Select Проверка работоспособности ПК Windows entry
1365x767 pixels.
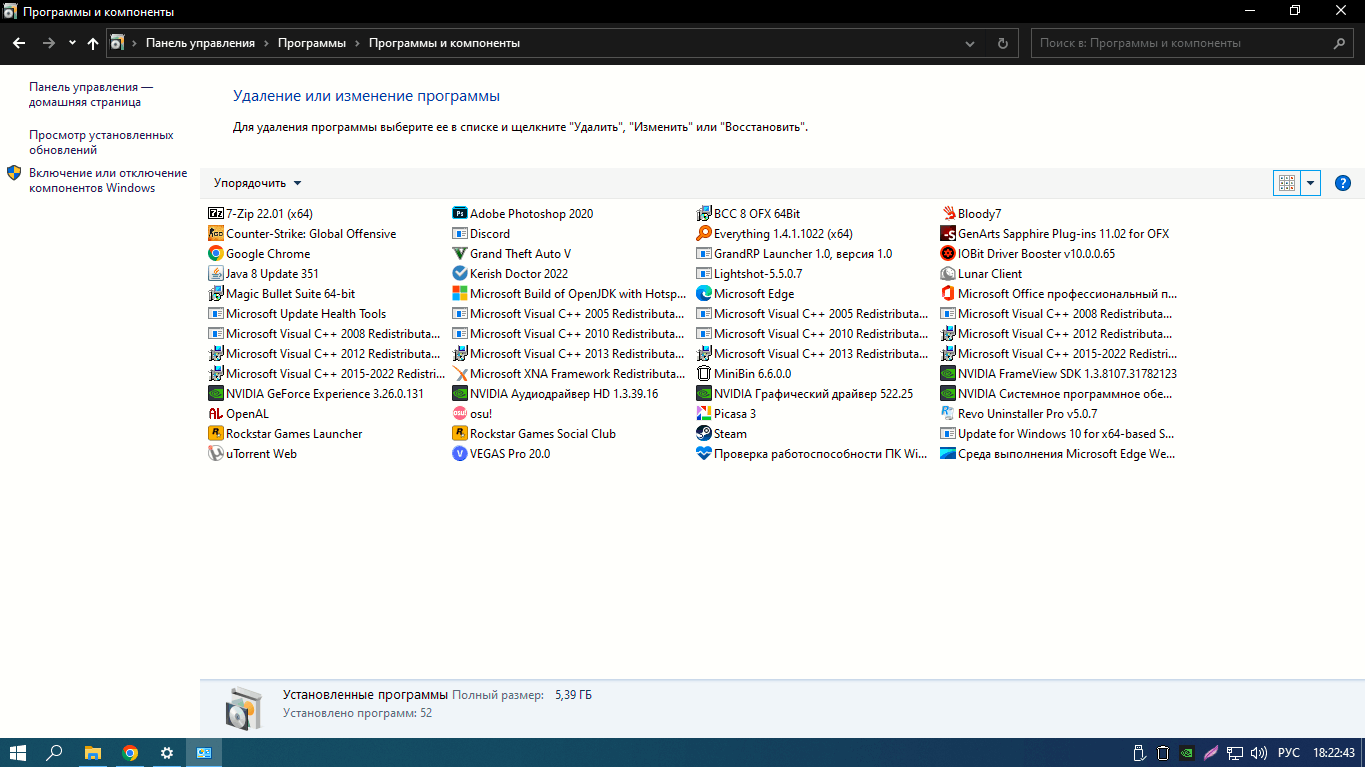pyautogui.click(x=812, y=454)
